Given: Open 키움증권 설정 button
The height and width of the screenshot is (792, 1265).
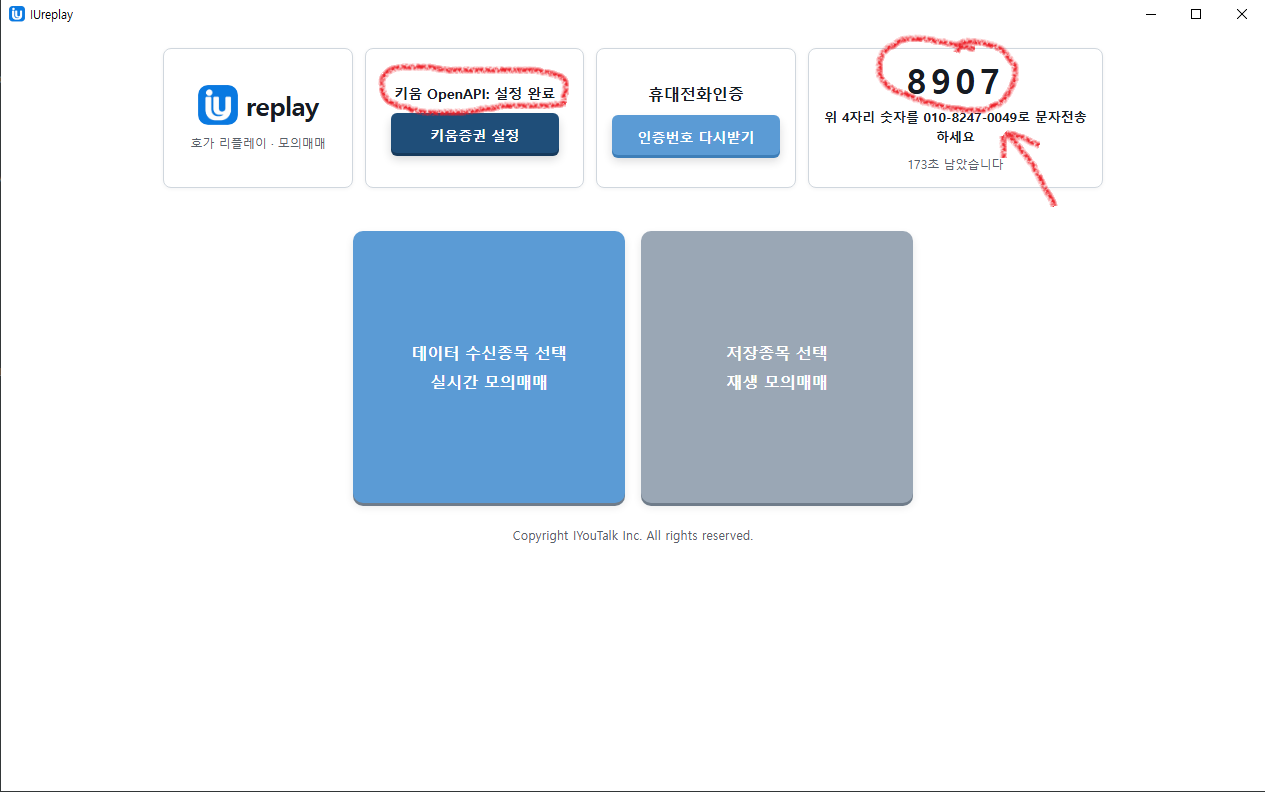Looking at the screenshot, I should coord(475,135).
